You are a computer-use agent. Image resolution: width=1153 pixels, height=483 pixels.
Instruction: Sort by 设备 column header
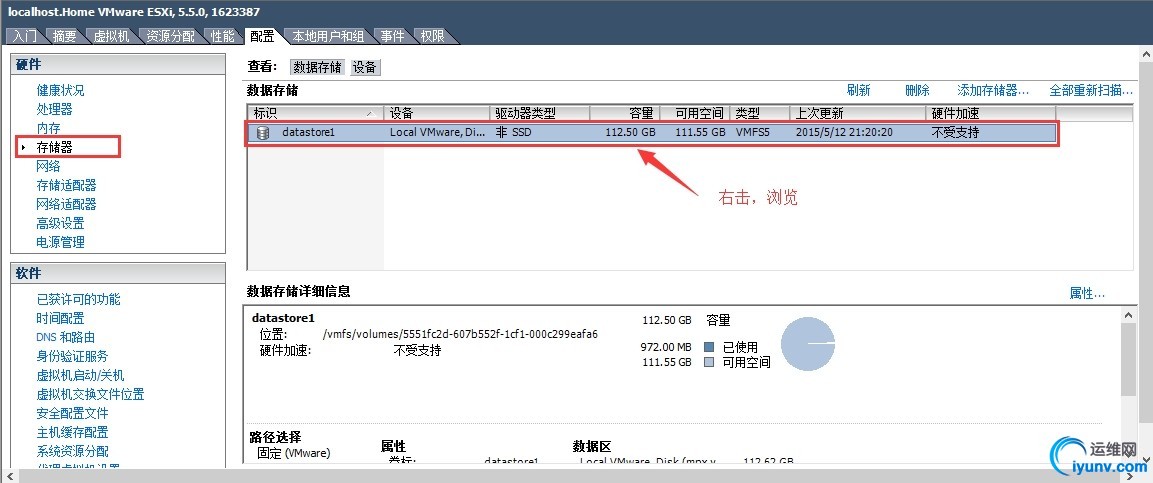[437, 113]
